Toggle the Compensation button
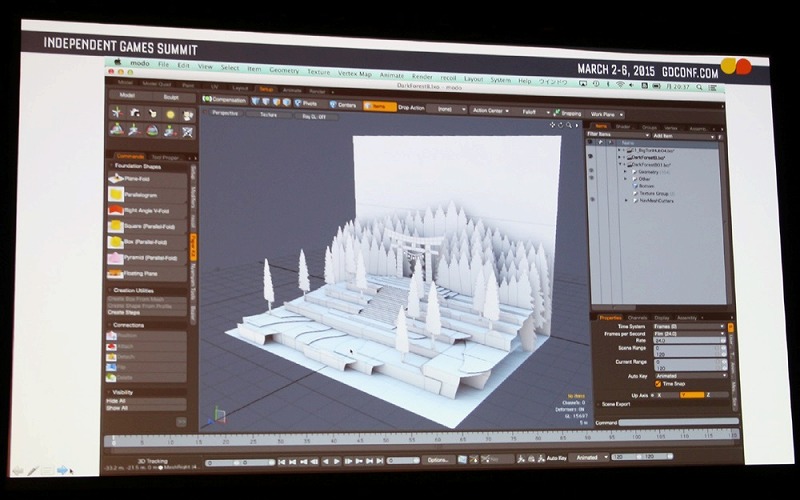This screenshot has height=500, width=800. click(225, 100)
